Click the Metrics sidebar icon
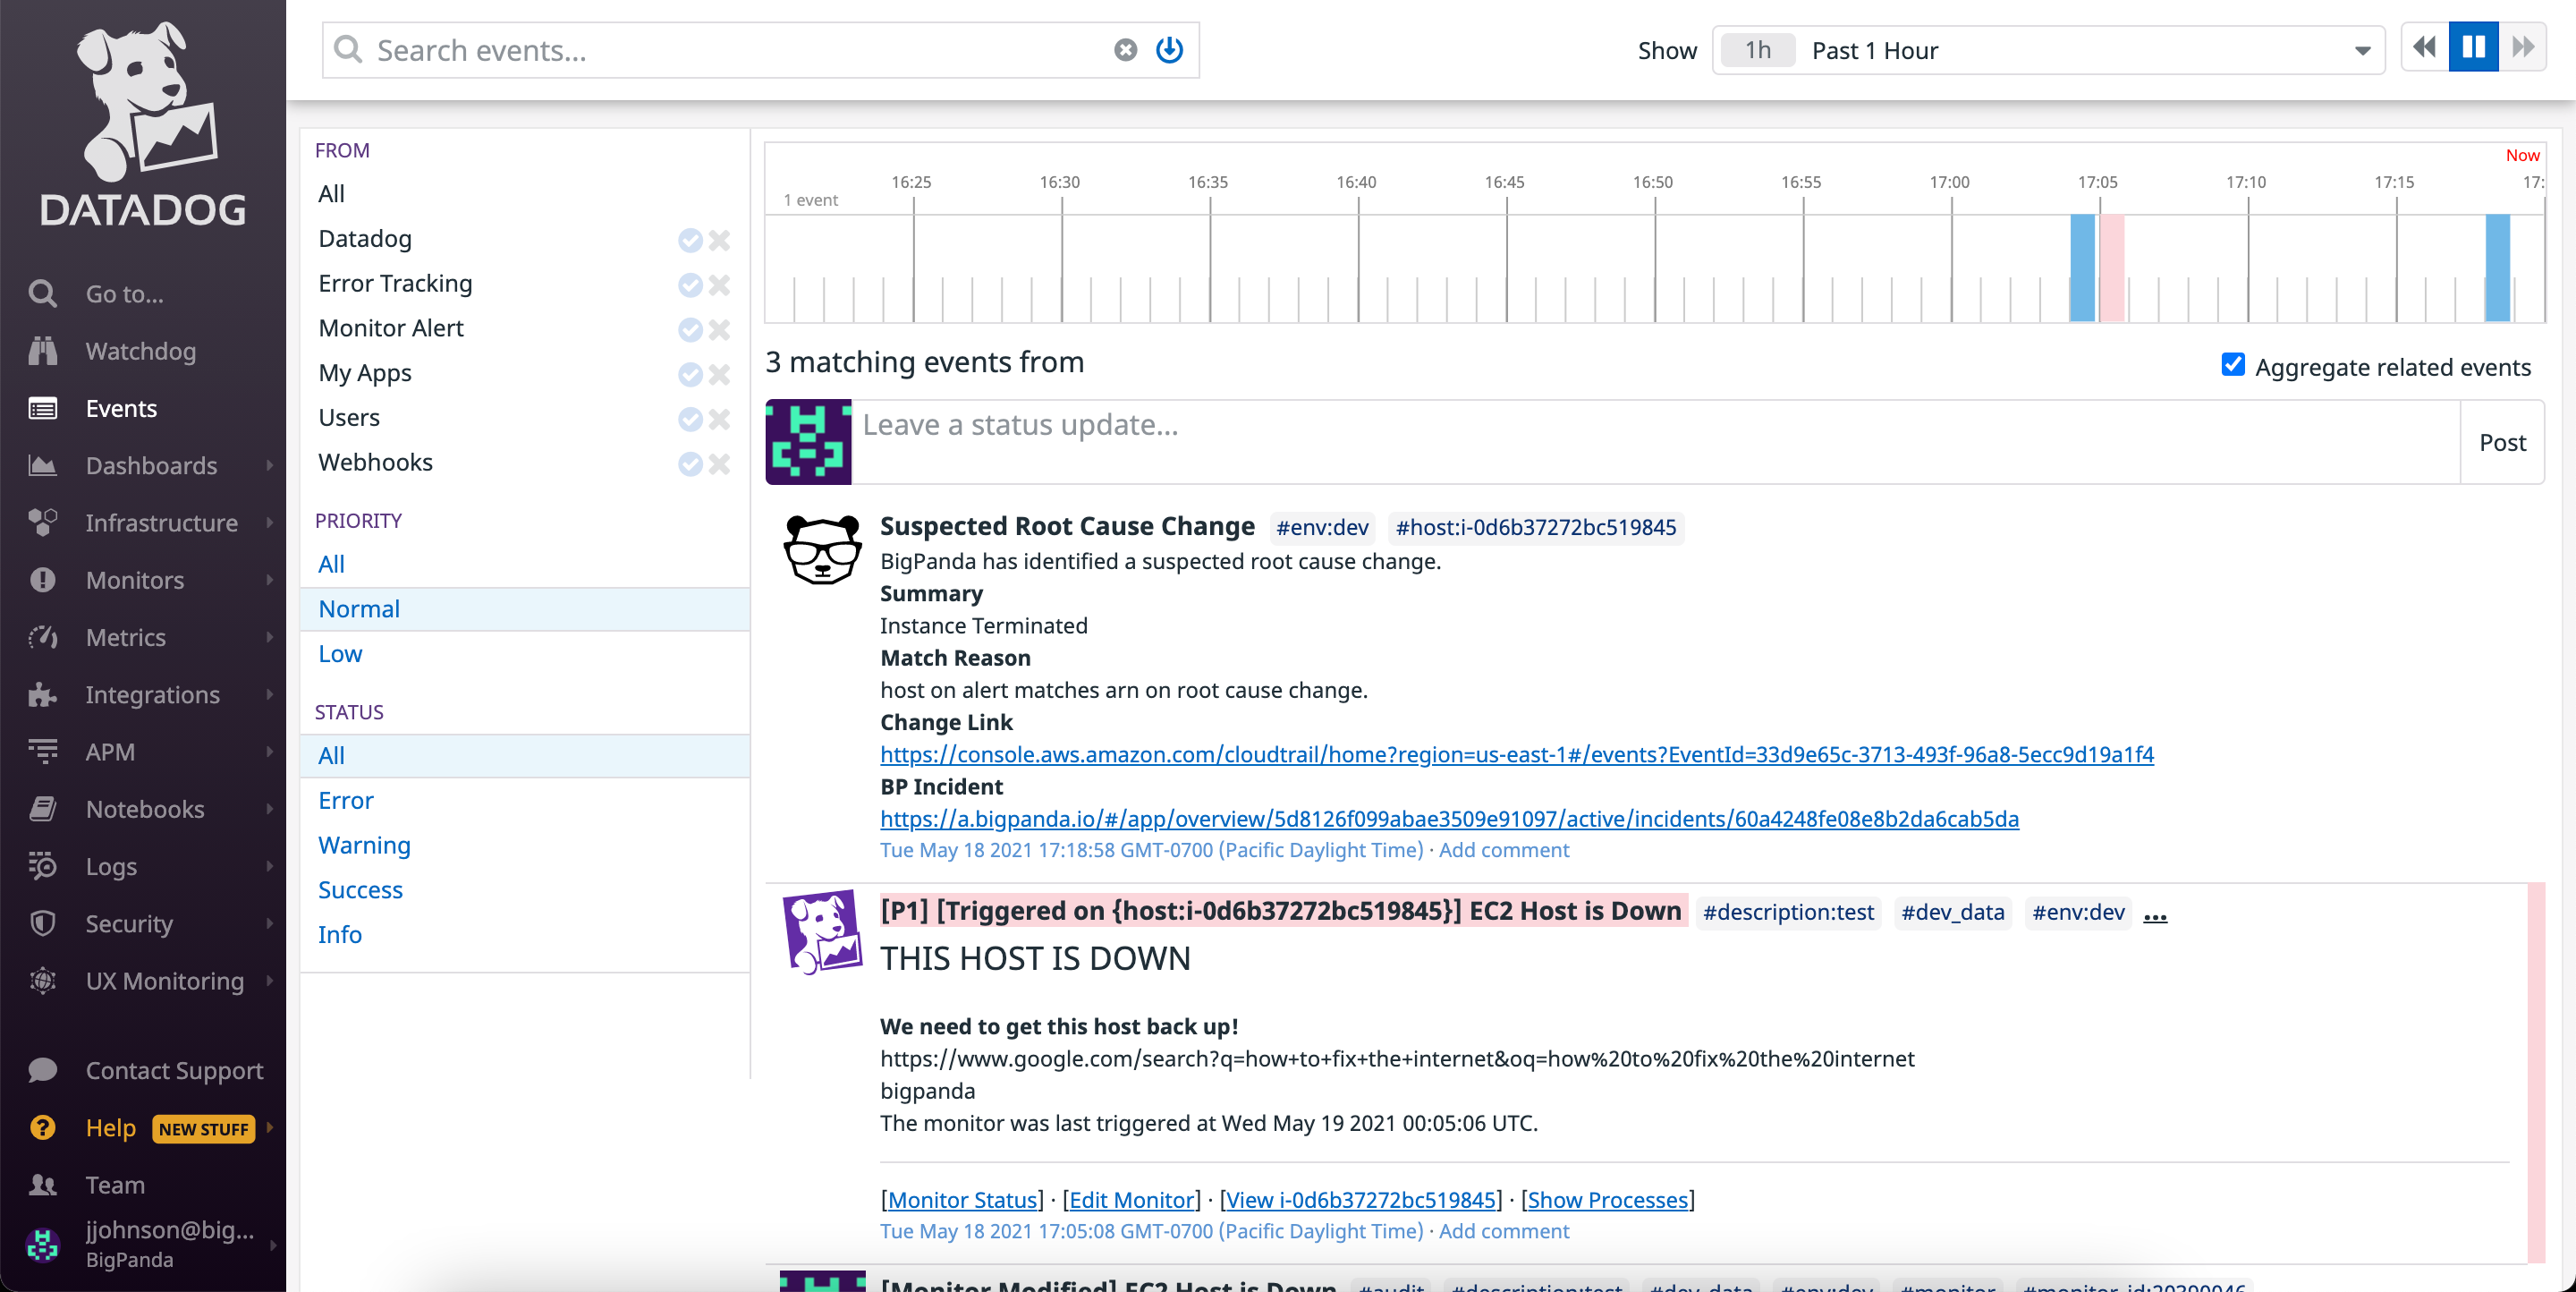Viewport: 2576px width, 1292px height. [x=42, y=637]
